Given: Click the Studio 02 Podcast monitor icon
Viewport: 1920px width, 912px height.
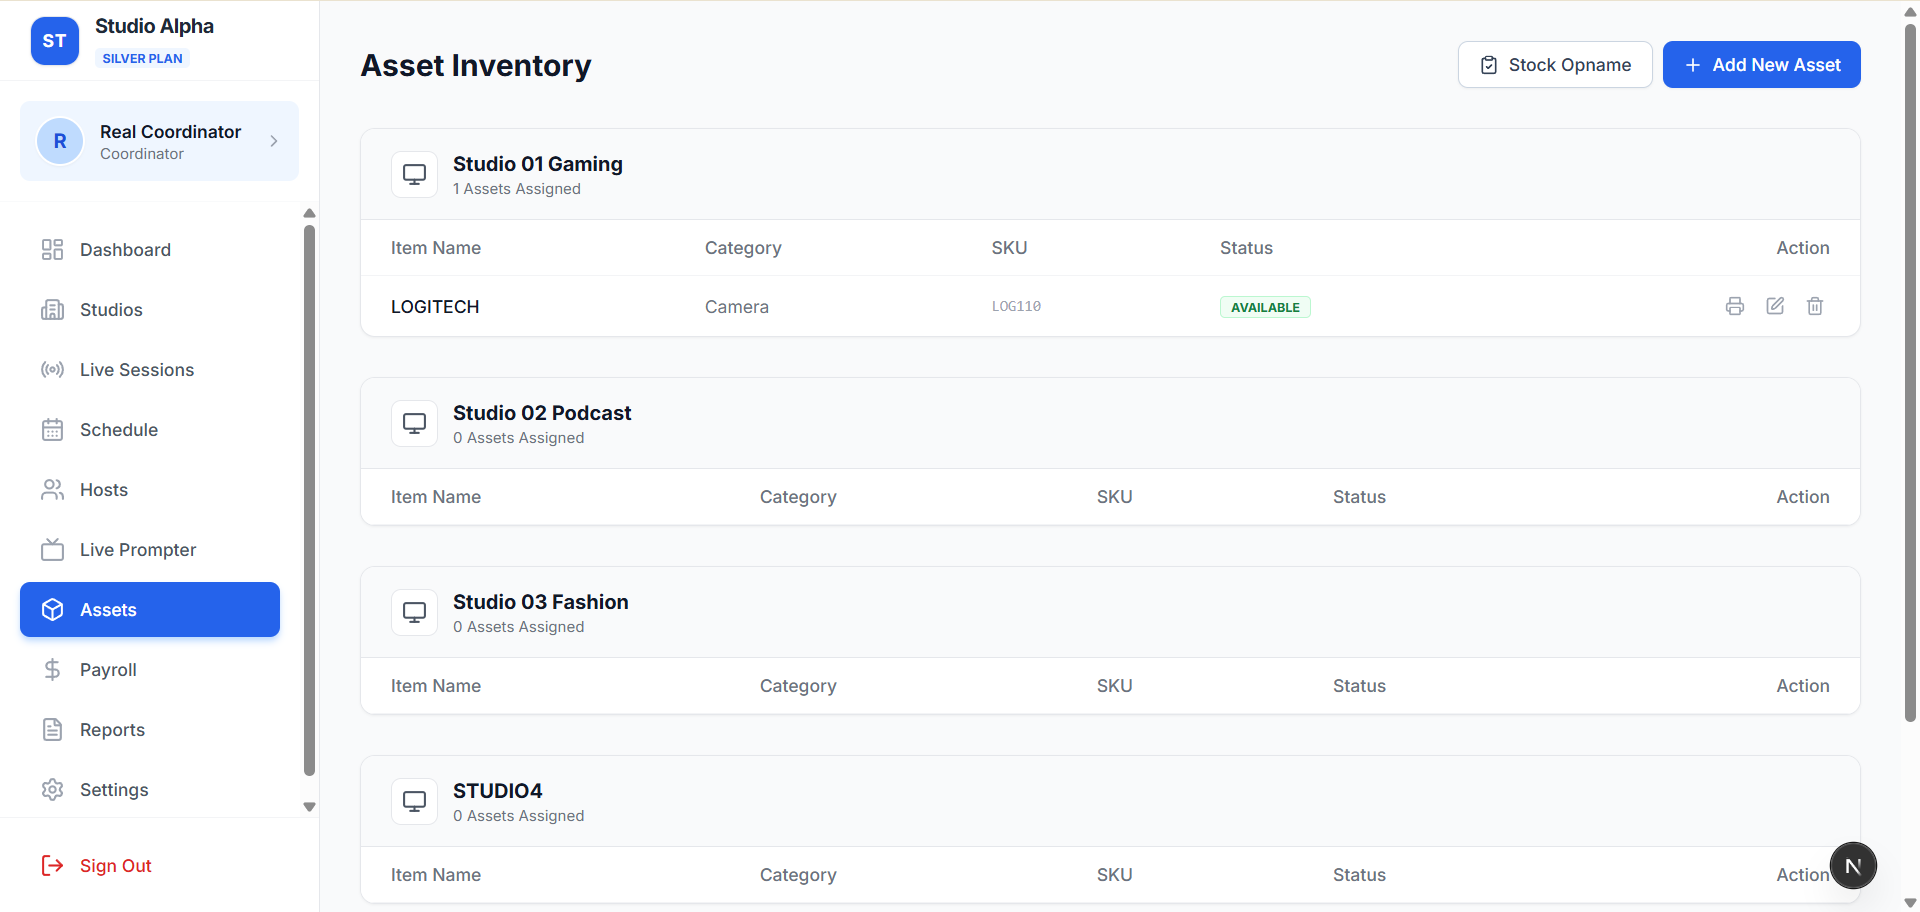Looking at the screenshot, I should pyautogui.click(x=414, y=423).
